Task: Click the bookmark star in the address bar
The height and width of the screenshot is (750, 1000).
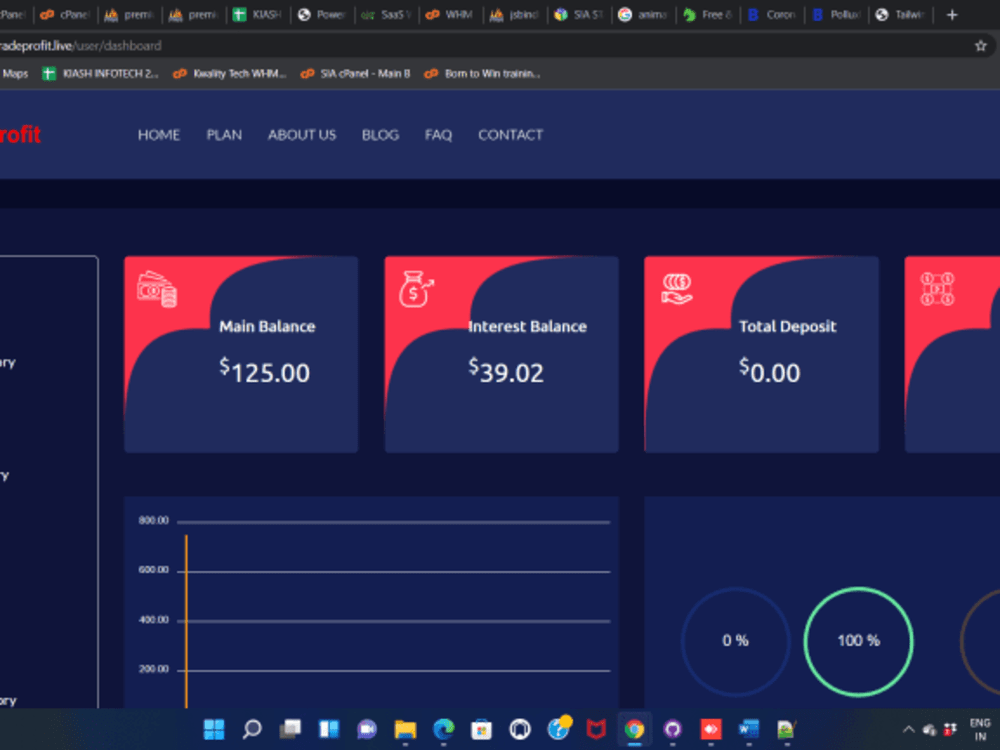Action: [981, 45]
